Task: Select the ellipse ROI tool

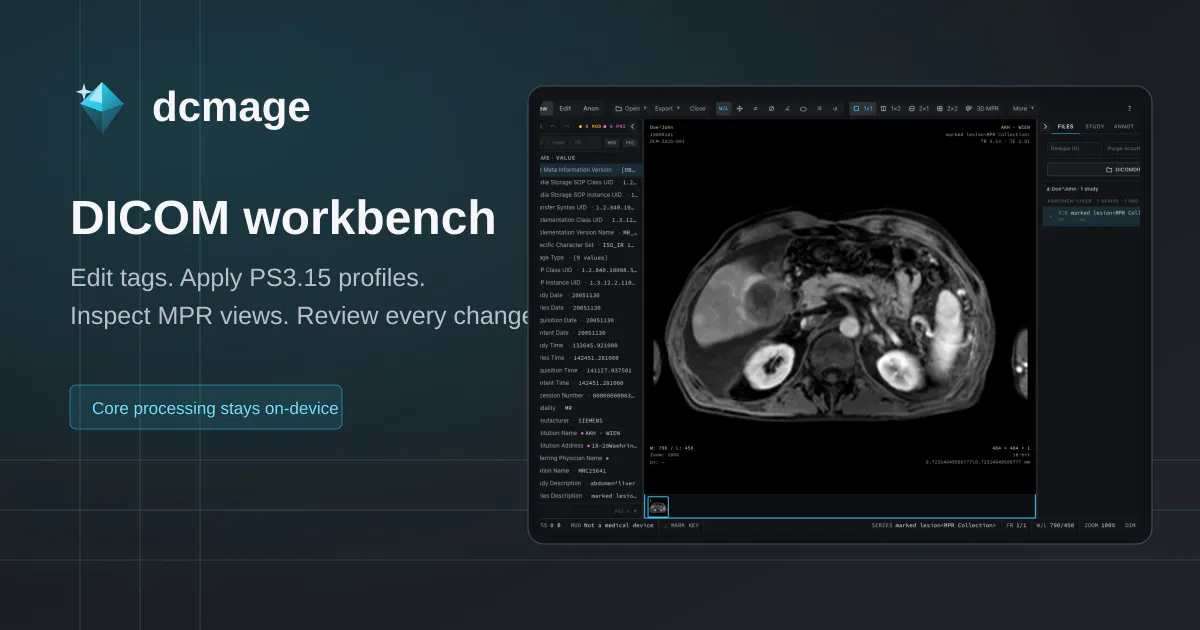Action: [803, 108]
